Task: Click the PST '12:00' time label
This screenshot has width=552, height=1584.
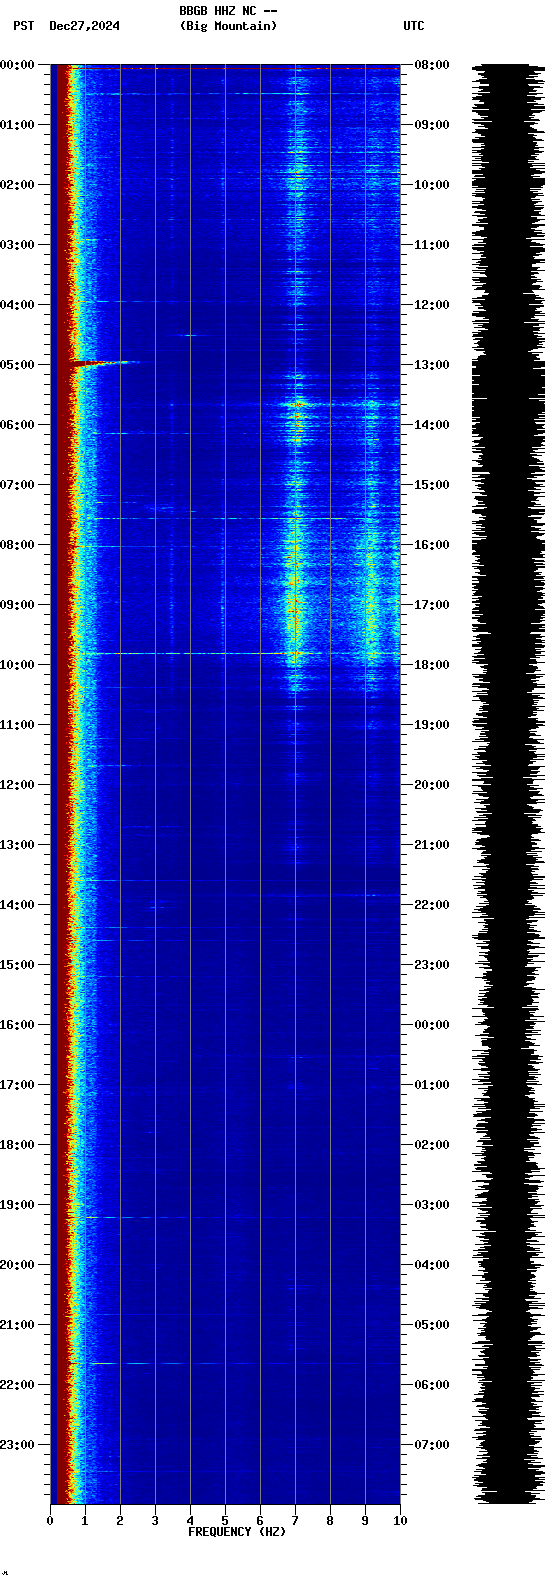Action: 18,785
